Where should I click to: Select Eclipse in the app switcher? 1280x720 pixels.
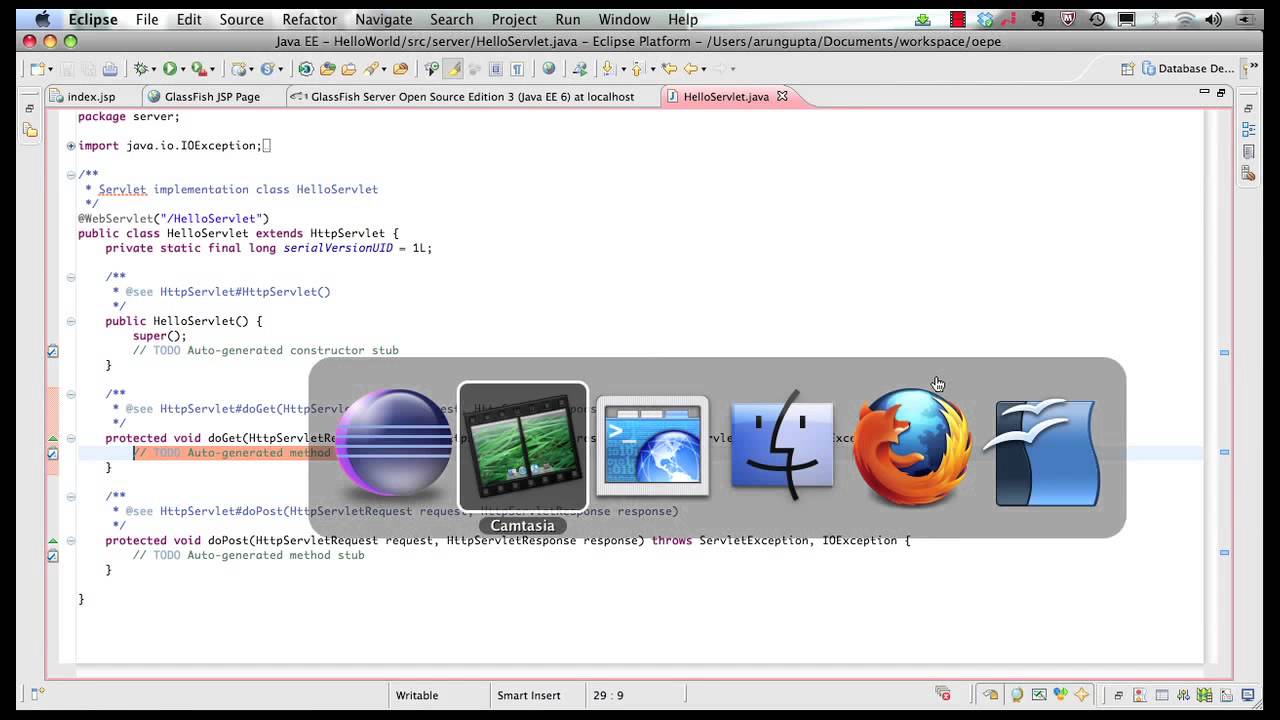tap(394, 444)
